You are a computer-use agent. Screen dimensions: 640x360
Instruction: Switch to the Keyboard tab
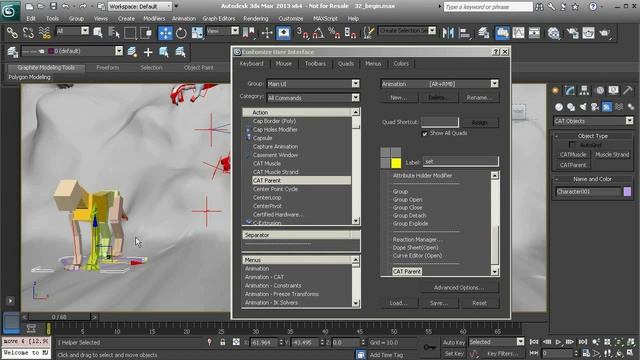(x=251, y=64)
